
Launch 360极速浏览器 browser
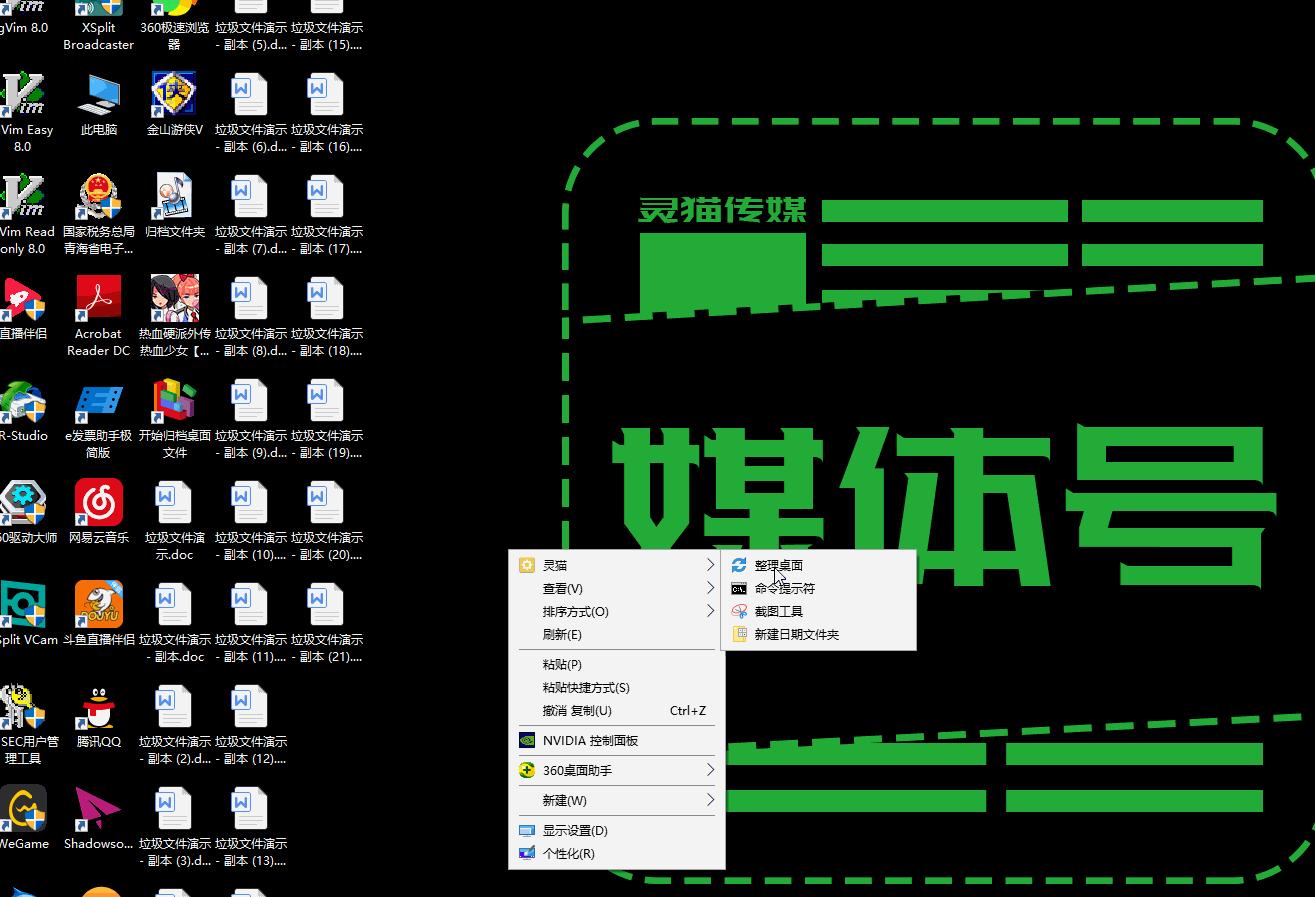[173, 12]
